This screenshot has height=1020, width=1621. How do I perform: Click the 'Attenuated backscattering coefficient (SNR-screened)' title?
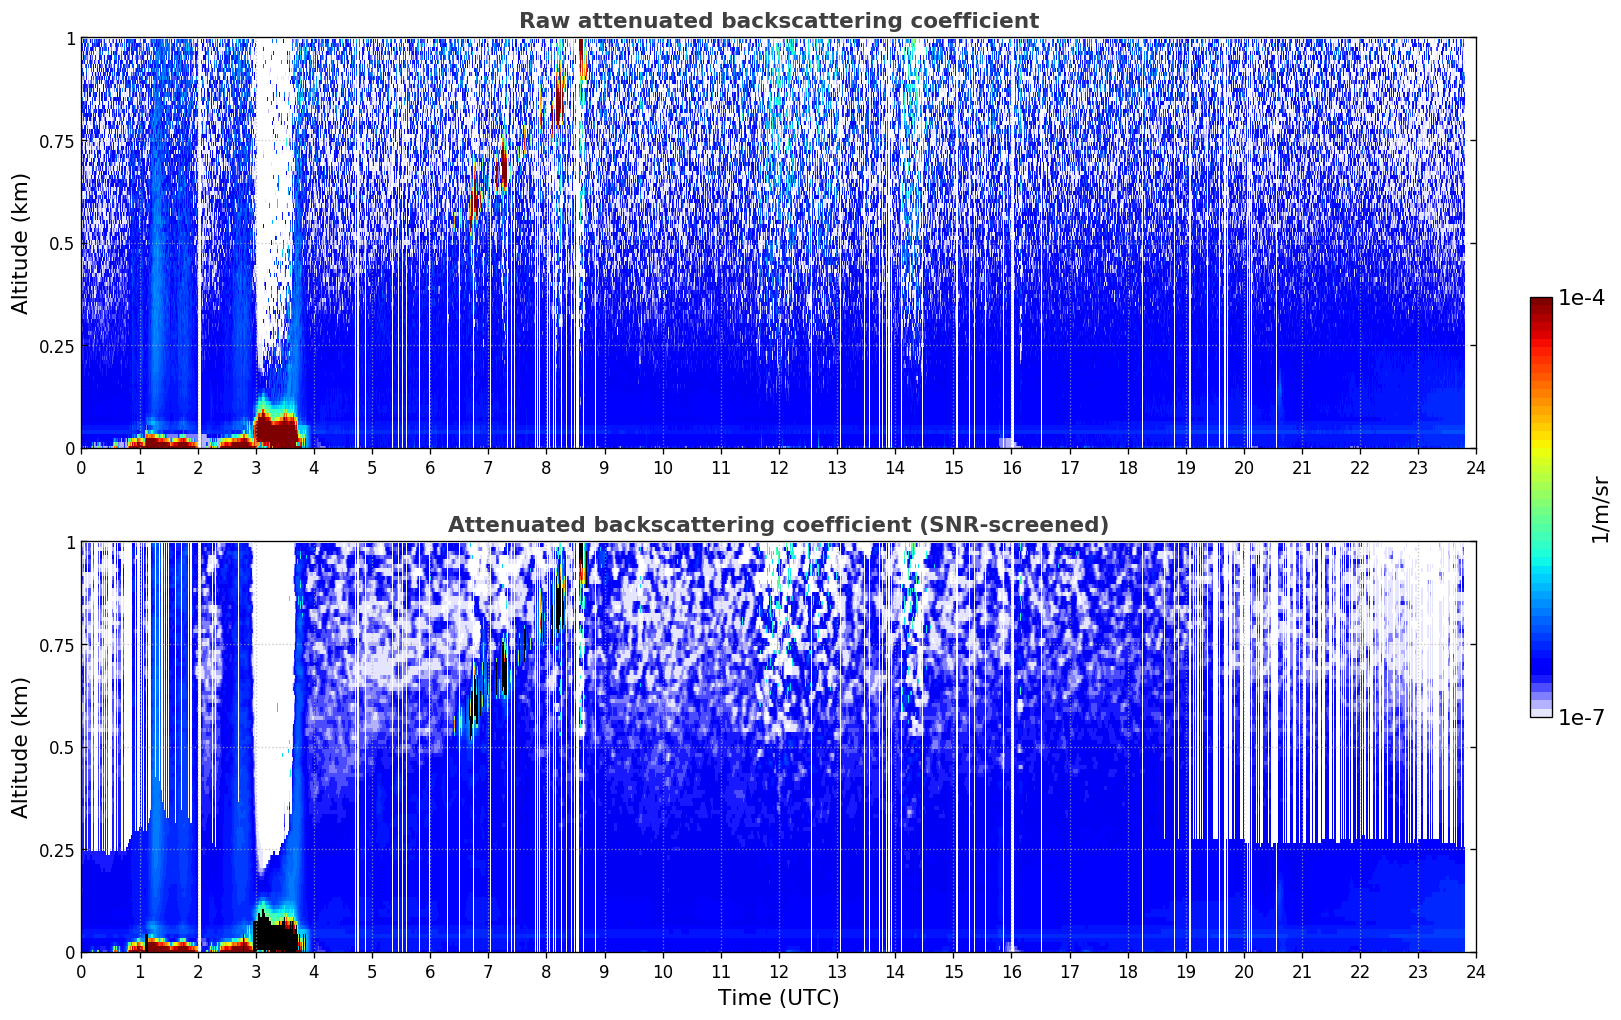[x=778, y=525]
